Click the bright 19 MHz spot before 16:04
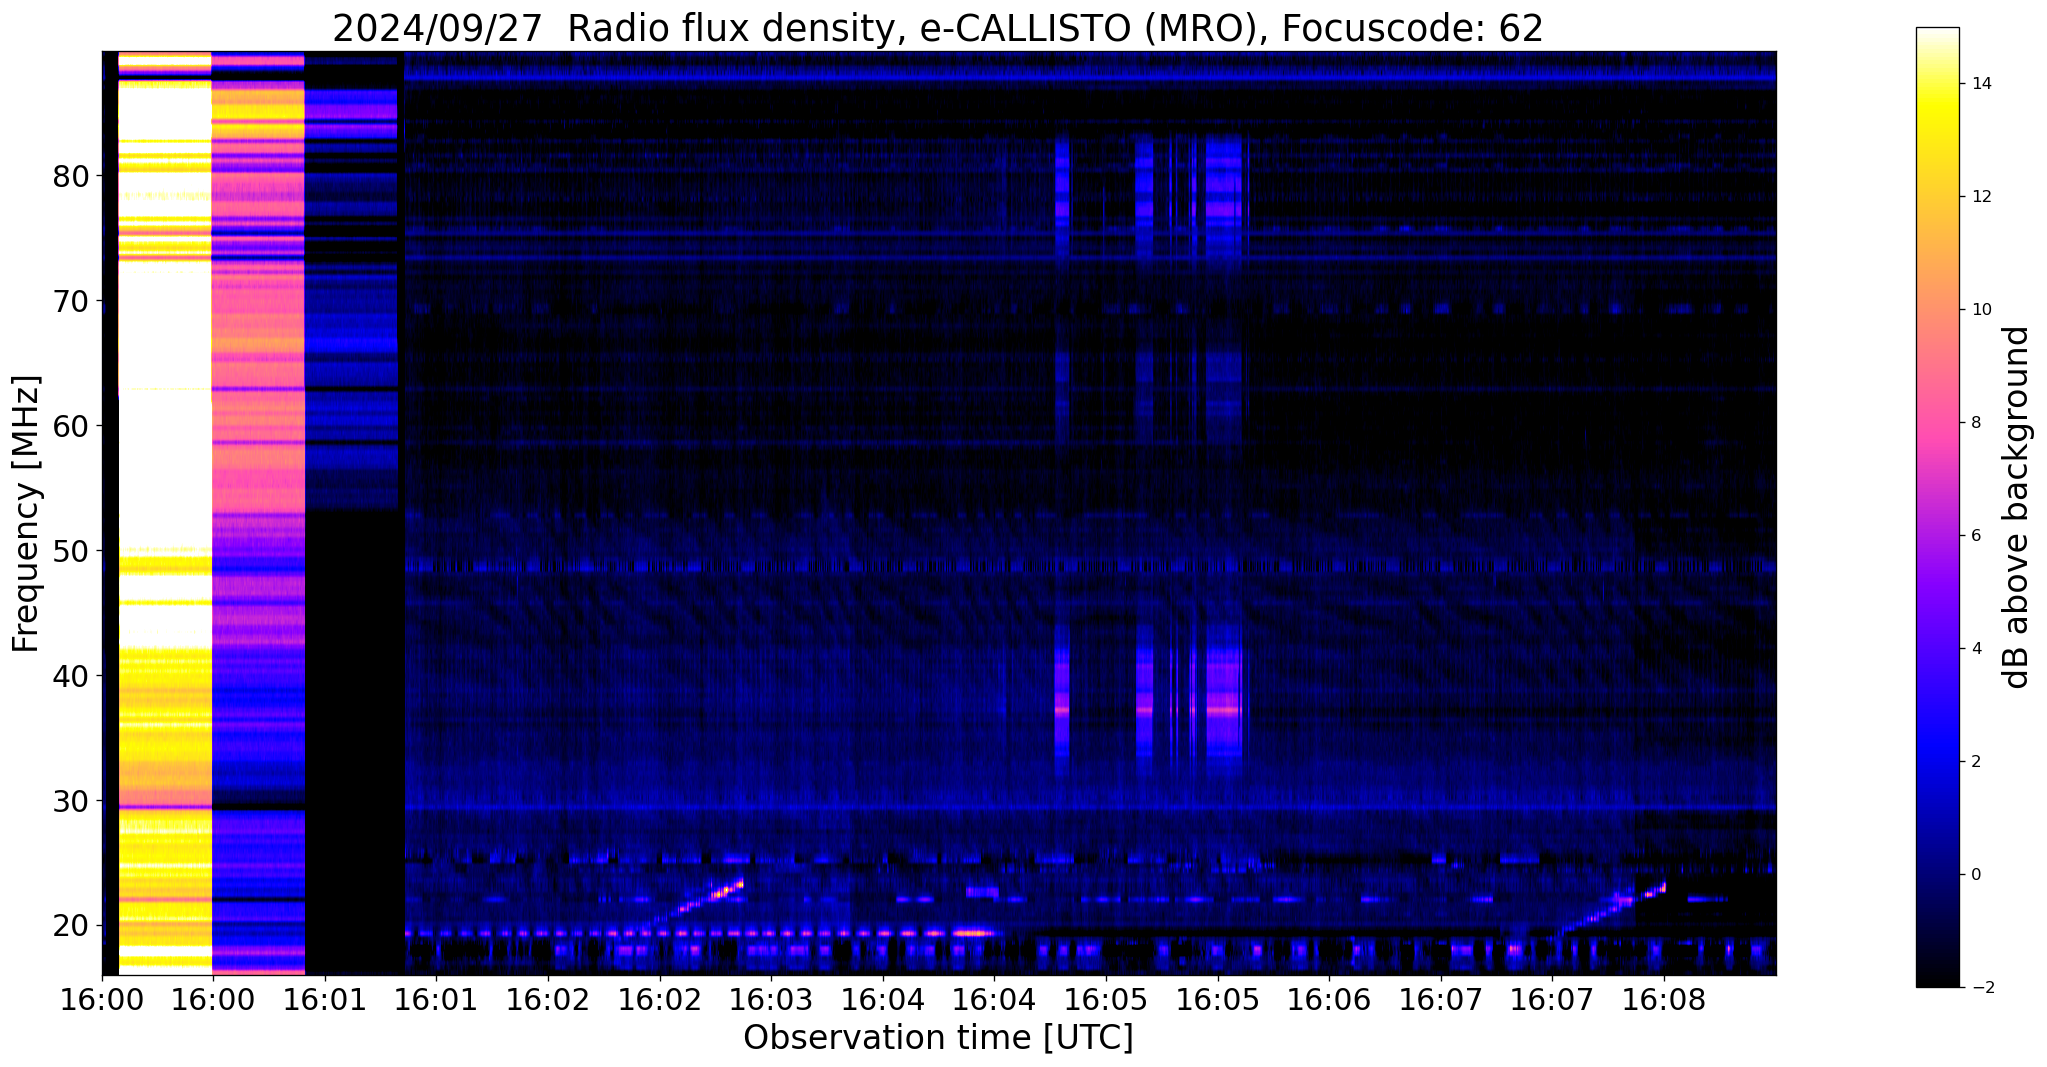Screen dimensions: 2047x1067 point(972,933)
